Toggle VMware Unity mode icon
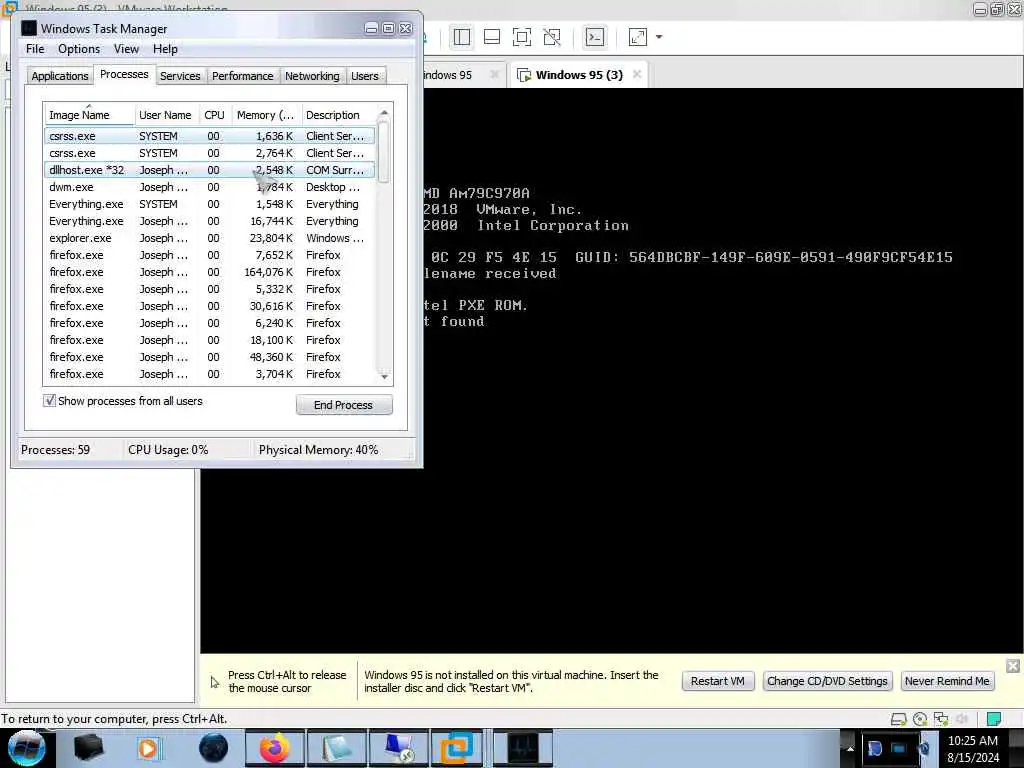Screen dimensions: 1024x768 pos(552,37)
